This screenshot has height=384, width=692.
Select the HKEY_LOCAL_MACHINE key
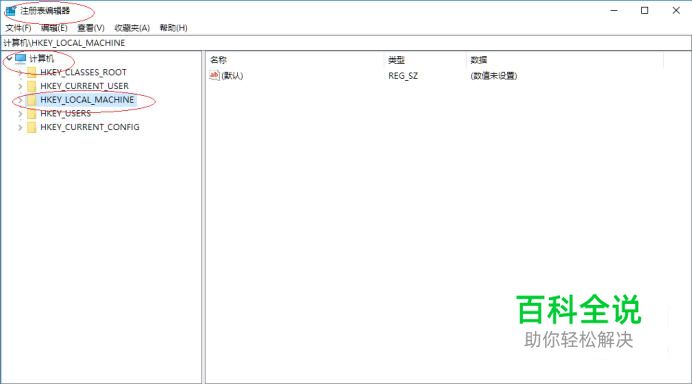click(87, 100)
